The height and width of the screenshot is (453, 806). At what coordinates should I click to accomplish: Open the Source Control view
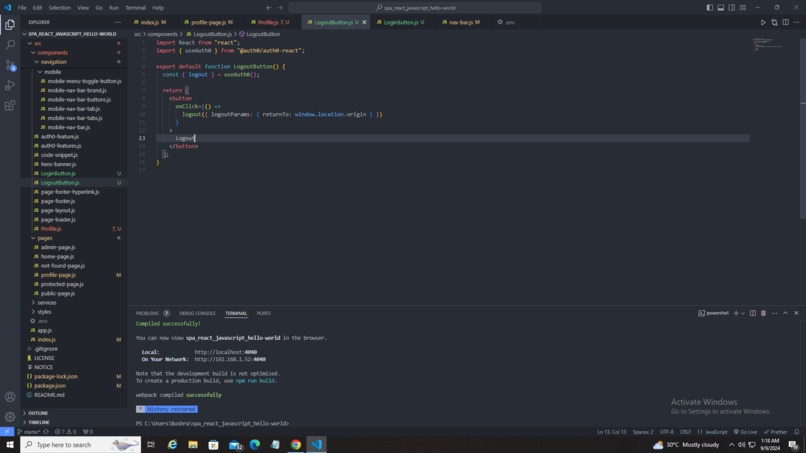click(10, 65)
